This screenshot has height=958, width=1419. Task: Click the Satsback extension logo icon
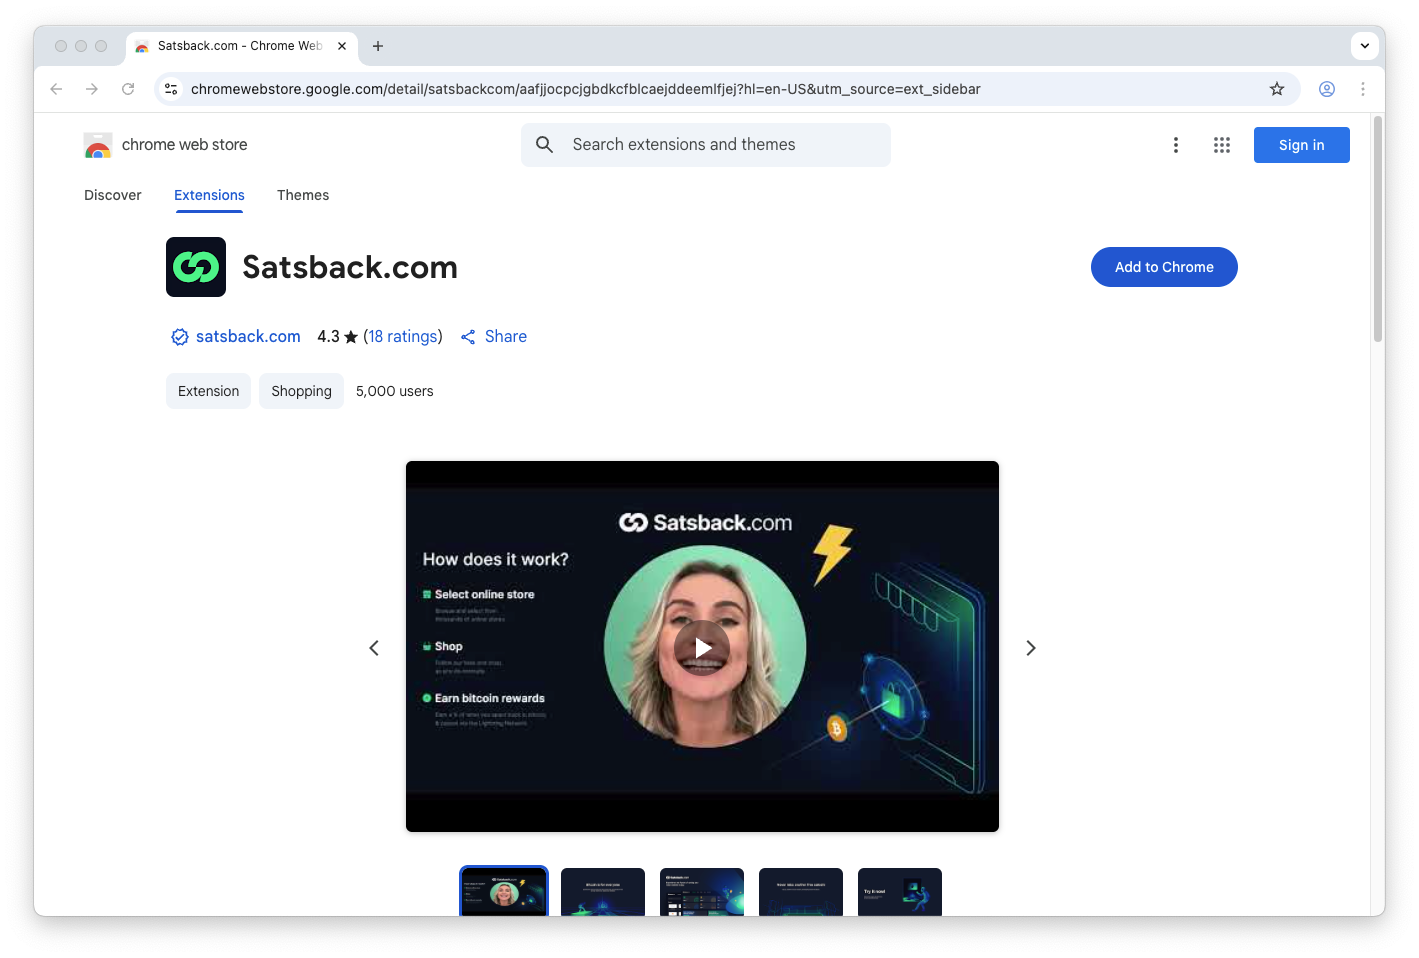coord(196,267)
